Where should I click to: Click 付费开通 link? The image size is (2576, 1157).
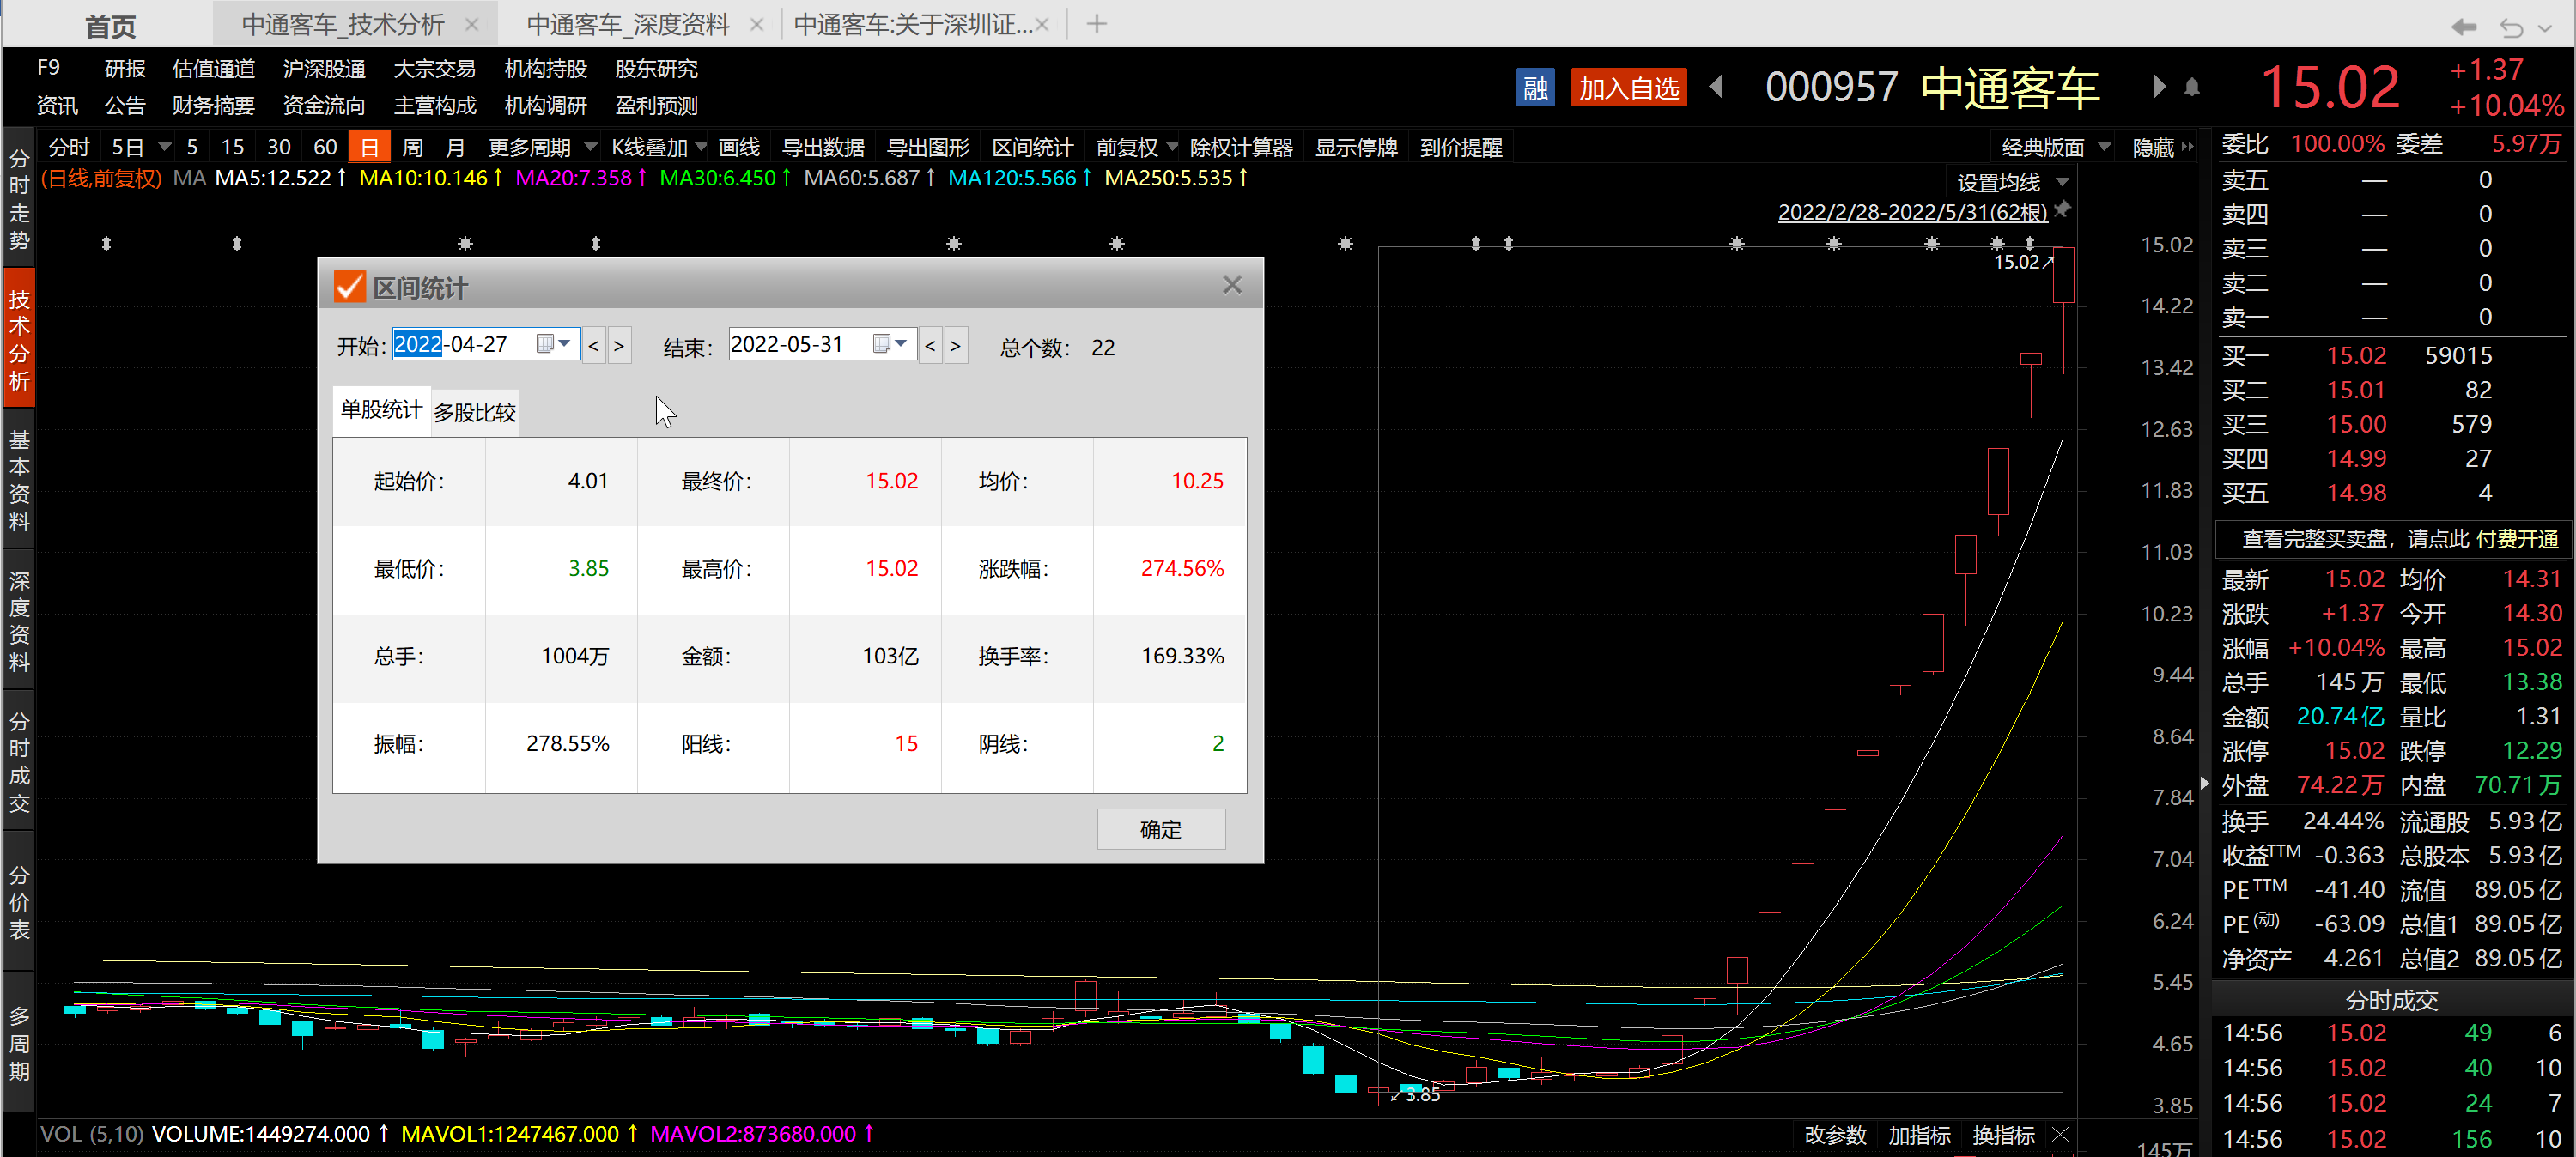pyautogui.click(x=2517, y=539)
